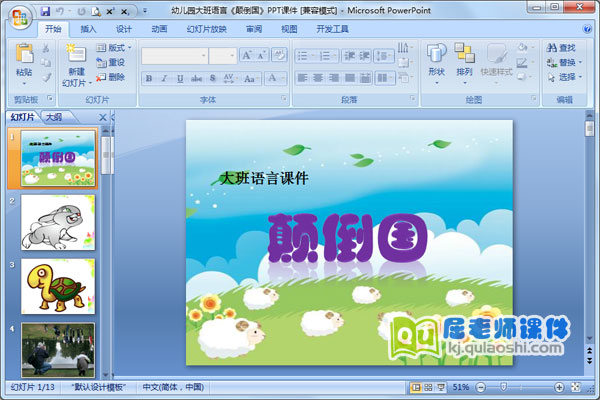The height and width of the screenshot is (400, 600).
Task: Open the font size dropdown
Action: [232, 56]
